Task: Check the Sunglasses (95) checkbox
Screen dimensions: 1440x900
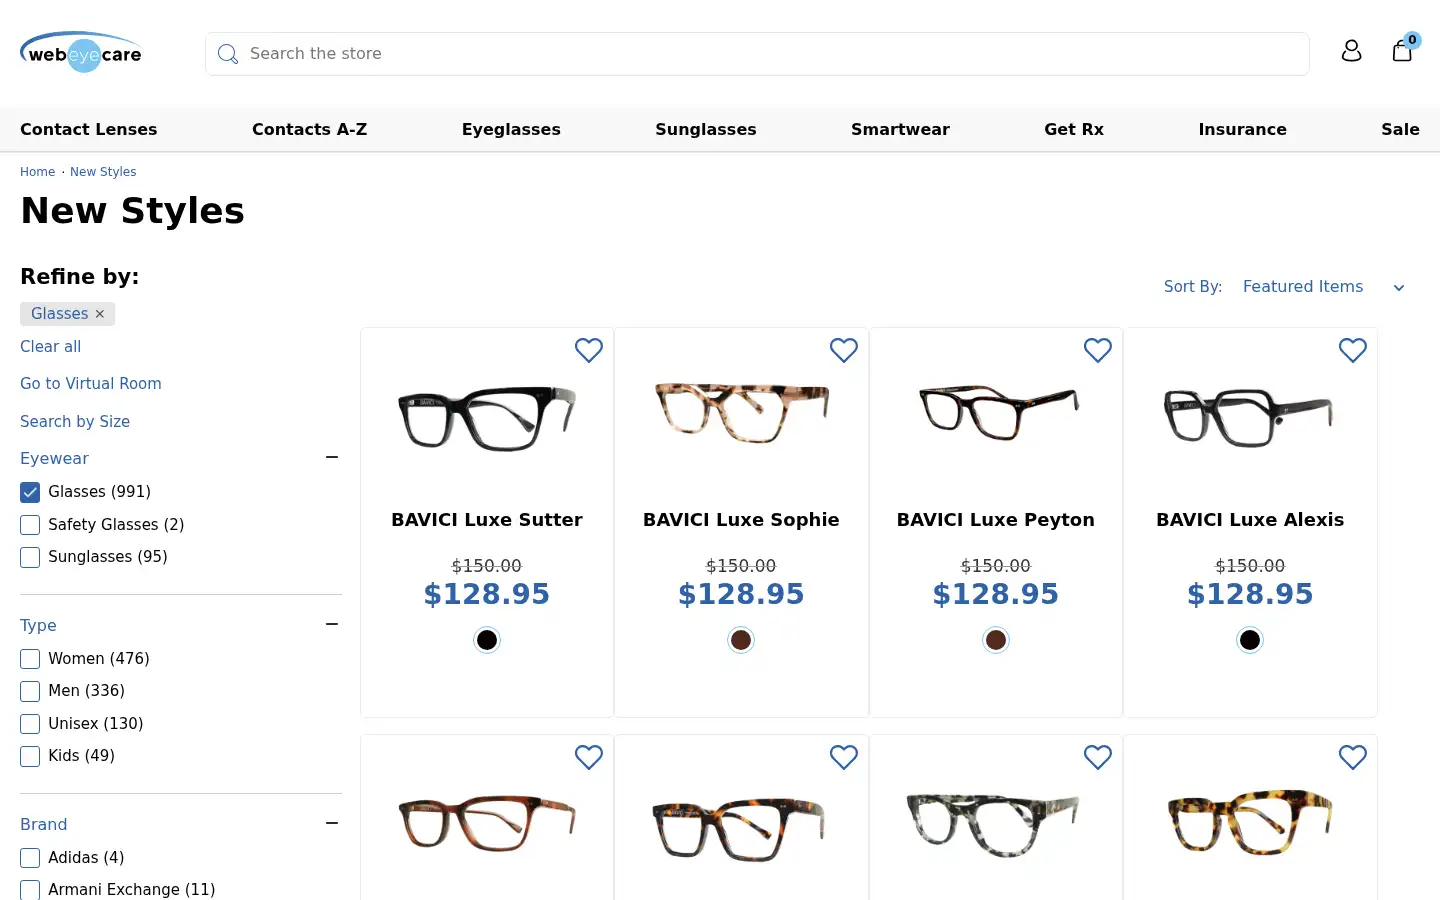Action: click(30, 557)
